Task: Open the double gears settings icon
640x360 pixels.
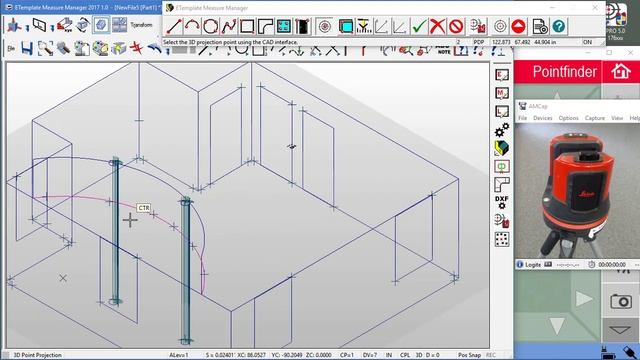Action: click(x=502, y=130)
